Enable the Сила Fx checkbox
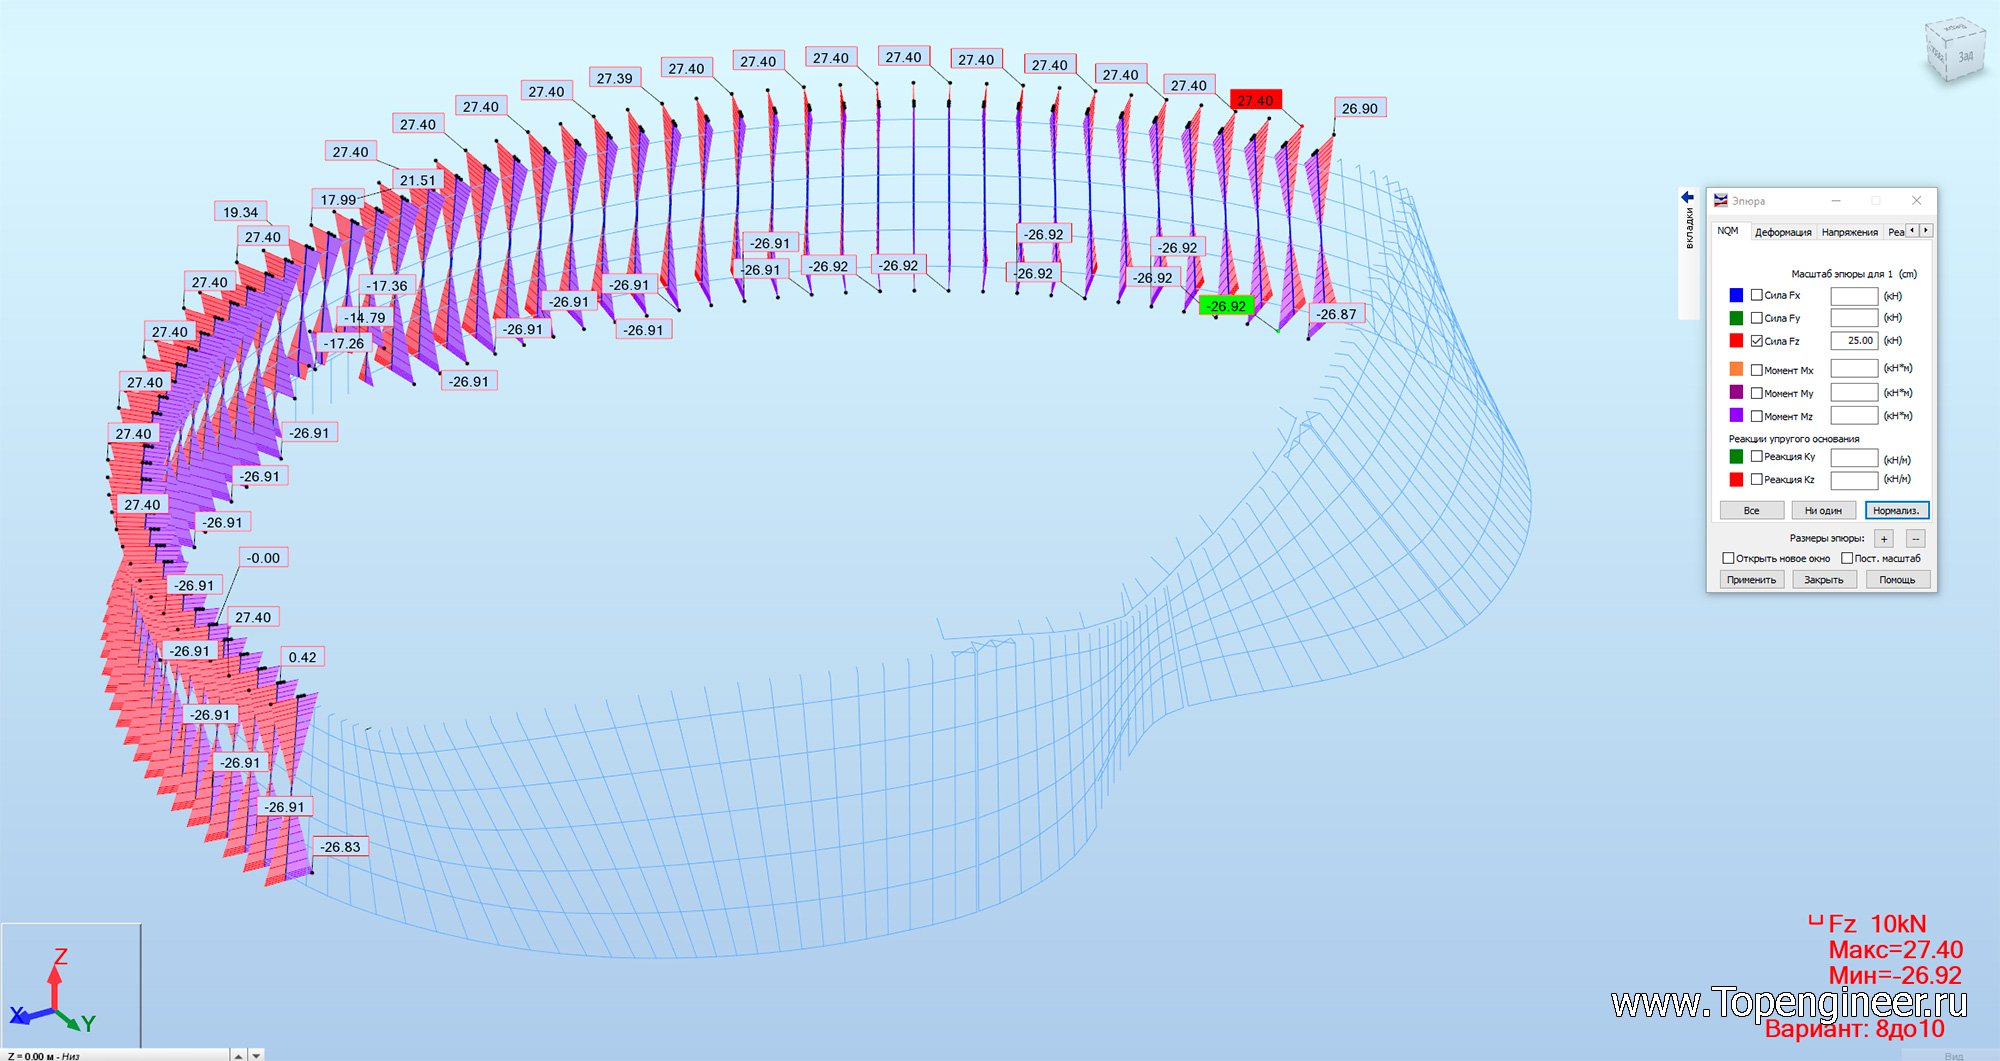The image size is (2000, 1061). tap(1757, 295)
